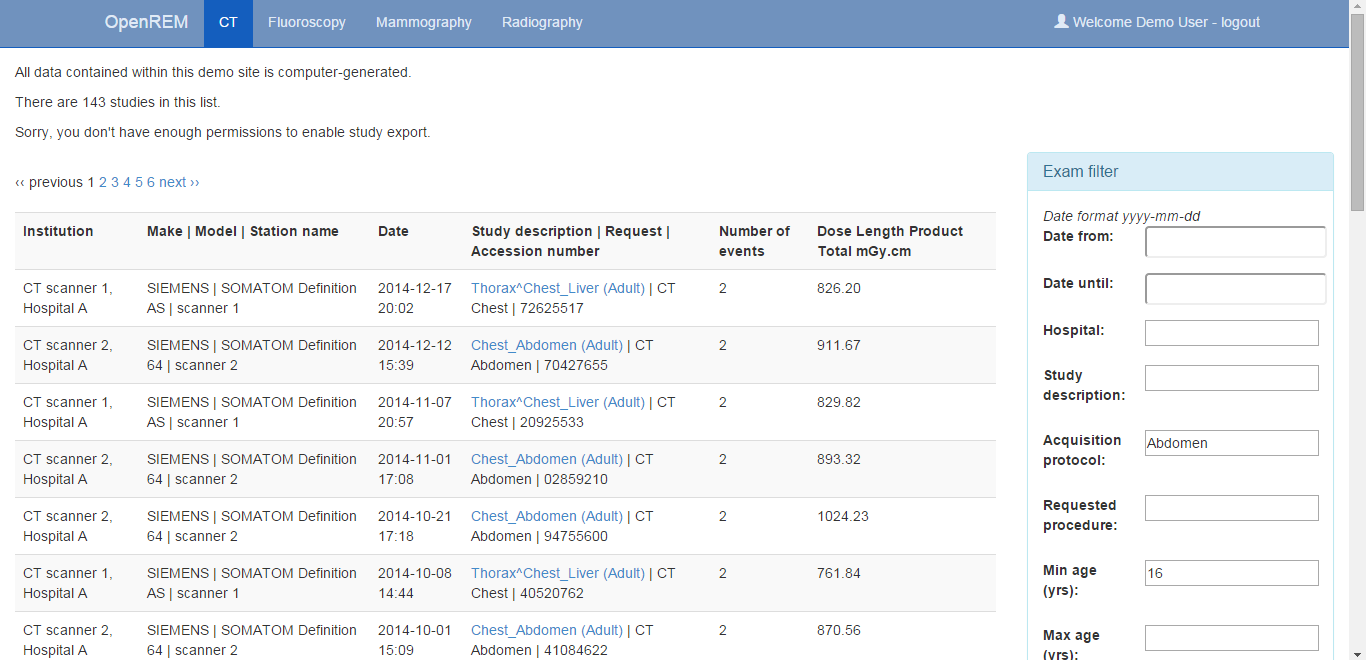
Task: Go to the next results page
Action: point(179,182)
